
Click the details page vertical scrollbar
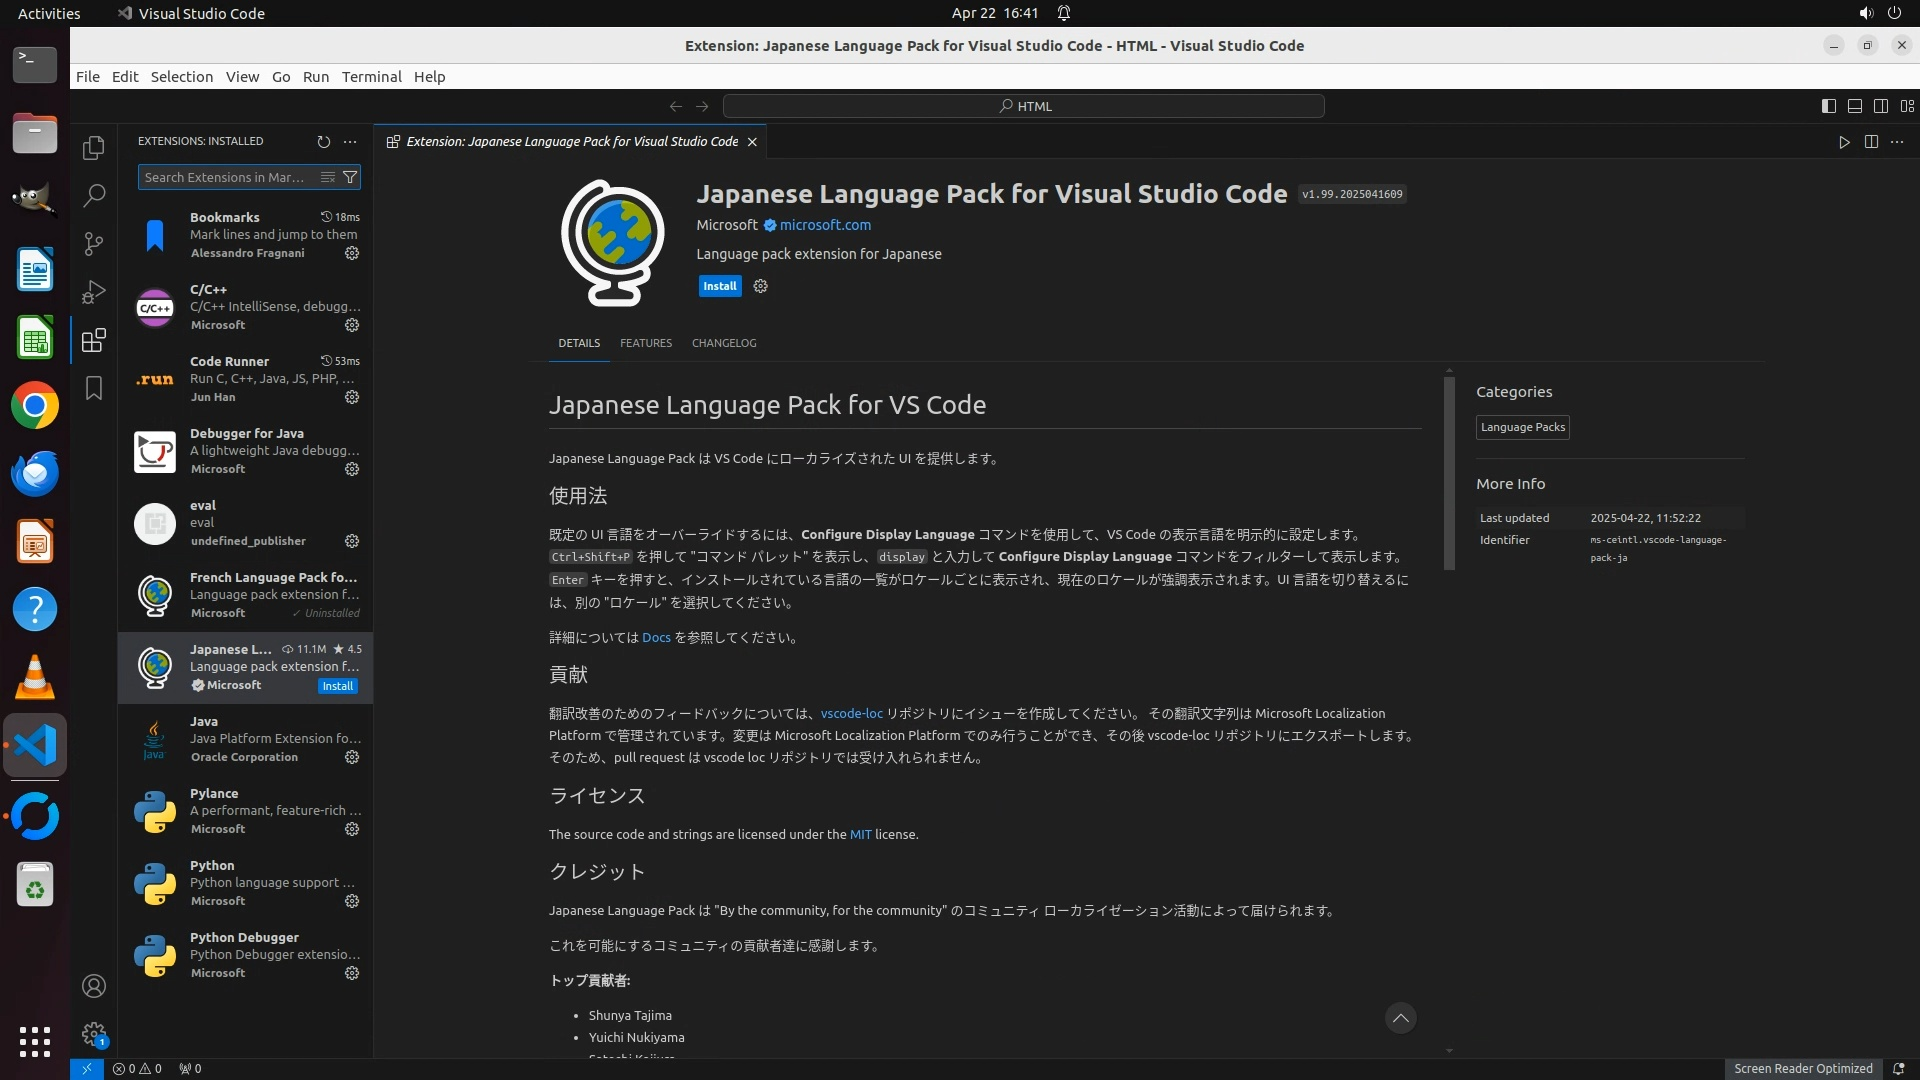click(x=1449, y=472)
